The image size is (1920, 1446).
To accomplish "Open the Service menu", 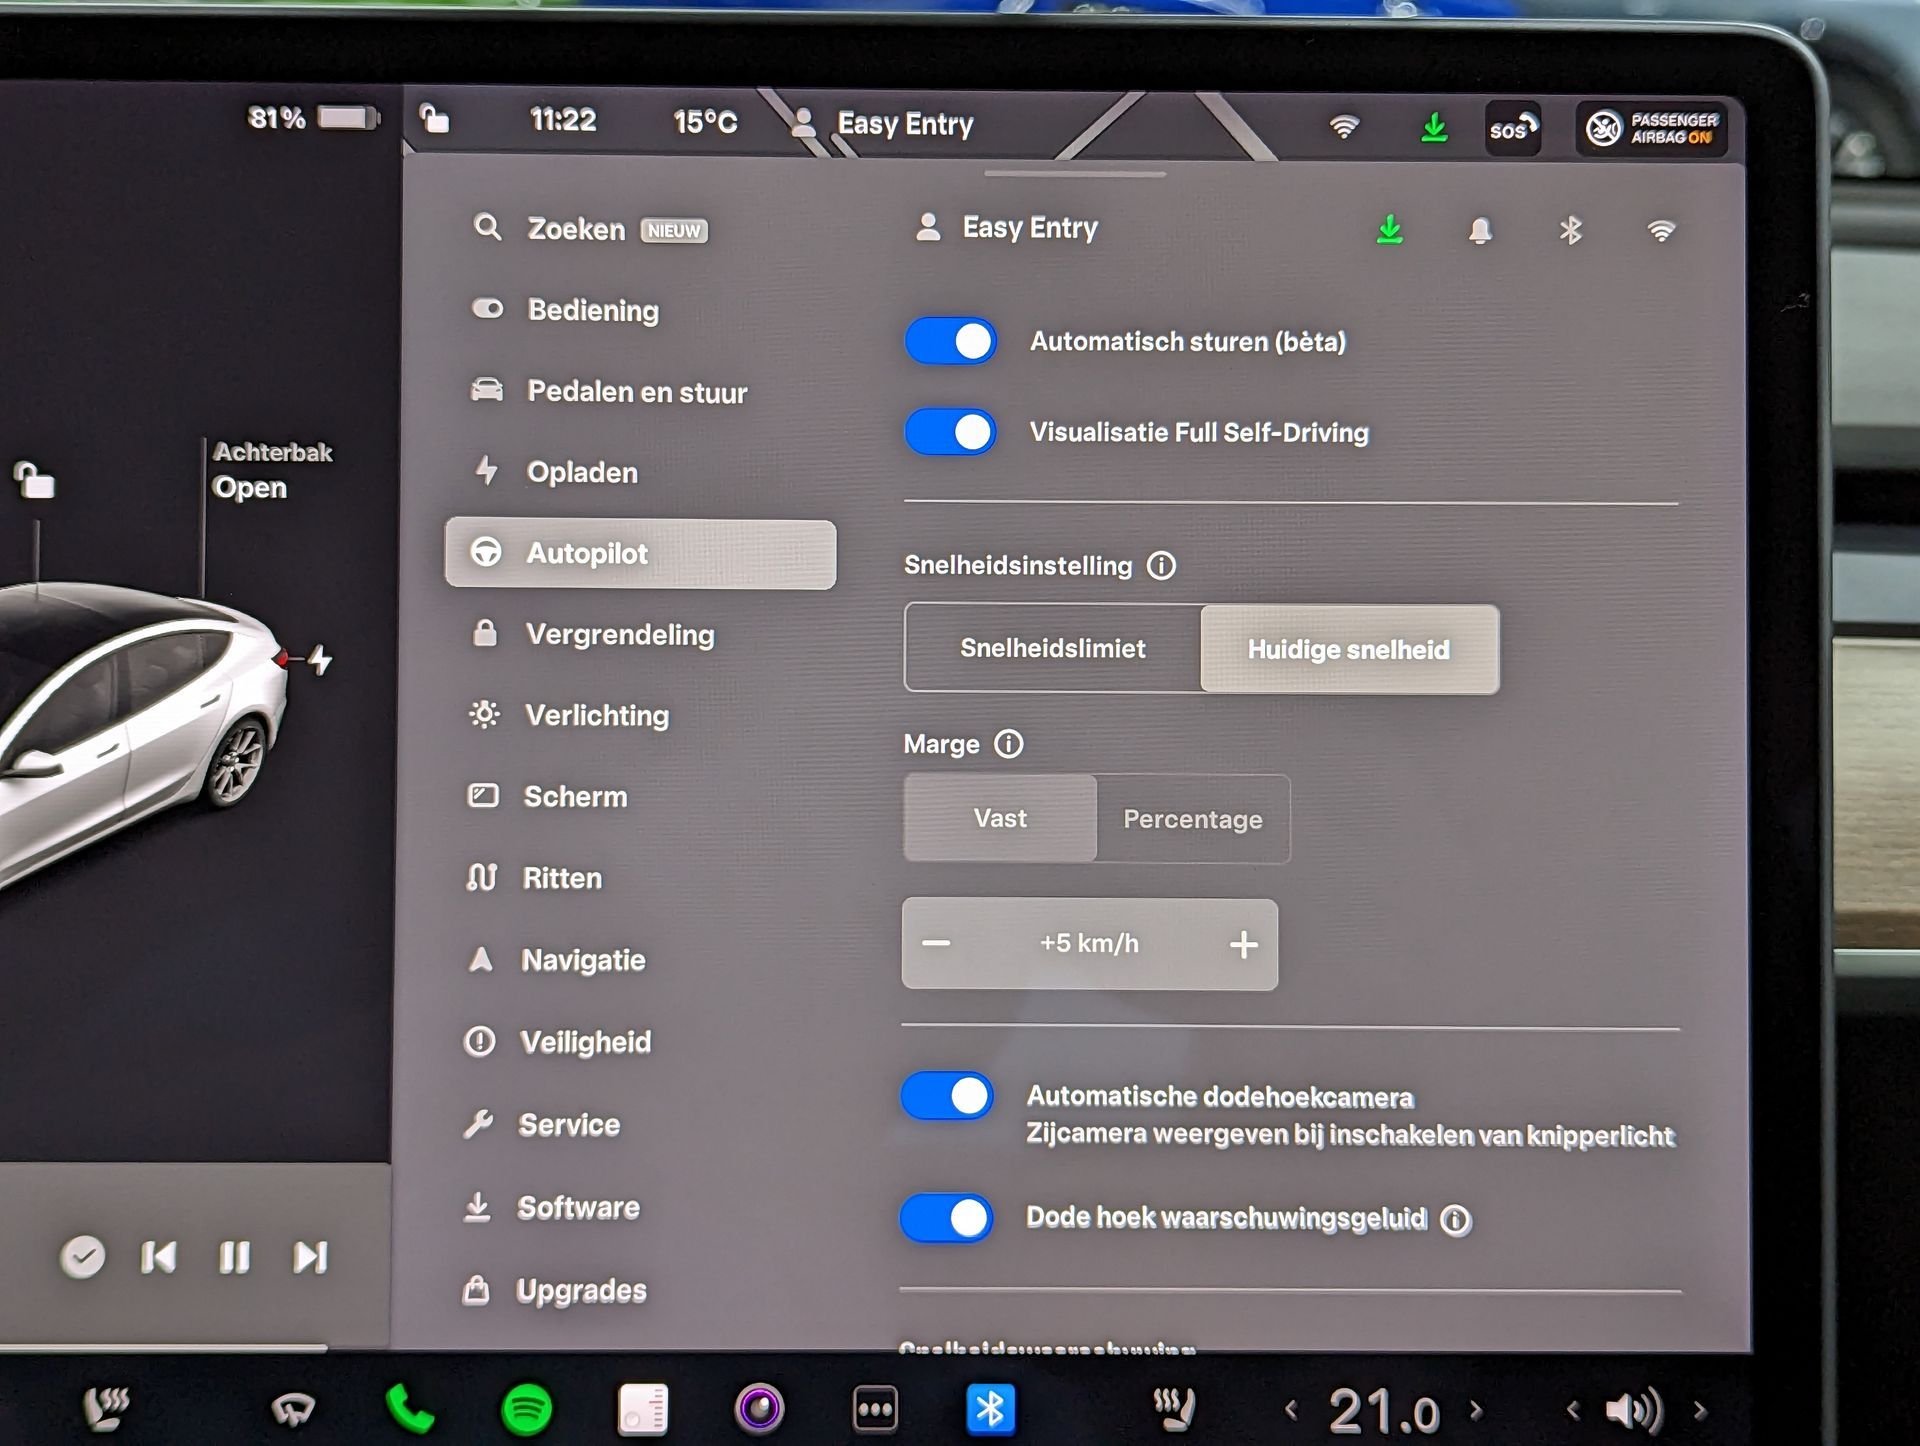I will 541,1125.
